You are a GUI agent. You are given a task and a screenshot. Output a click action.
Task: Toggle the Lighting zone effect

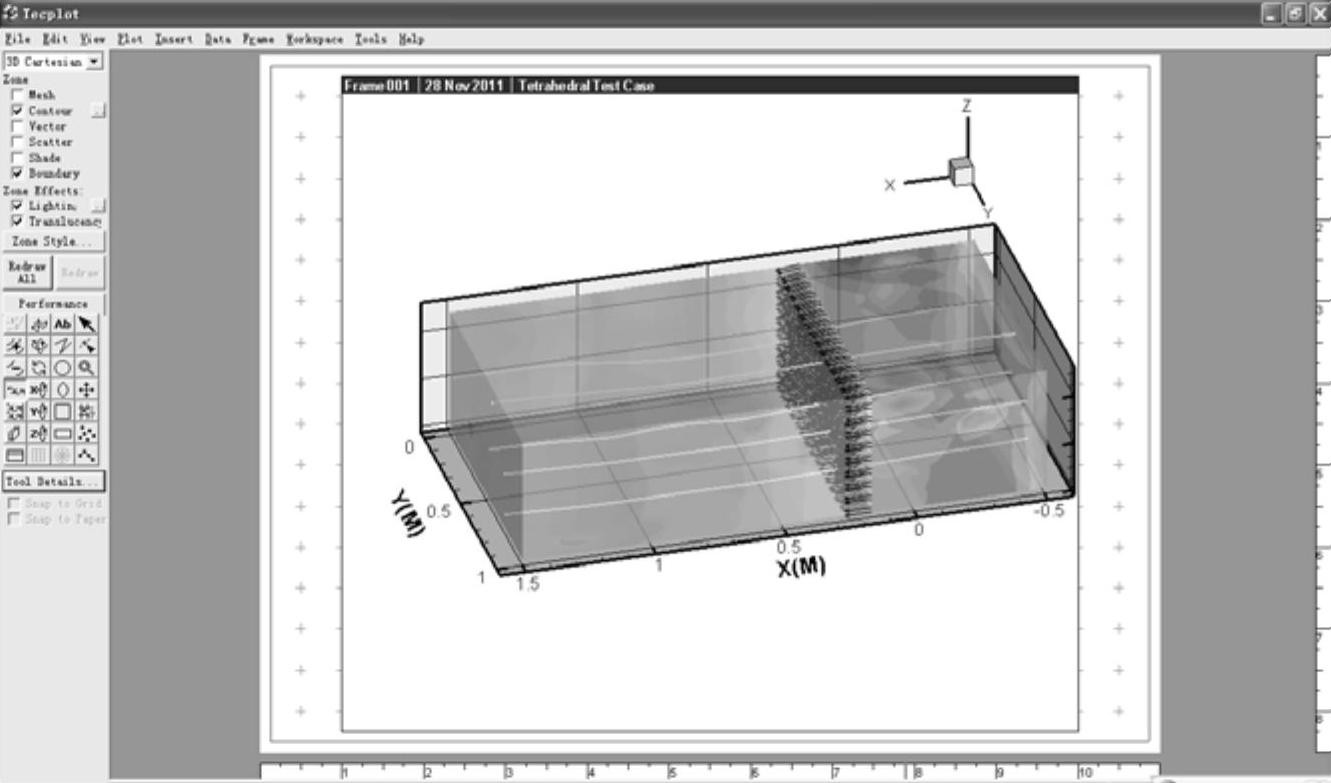coord(17,205)
